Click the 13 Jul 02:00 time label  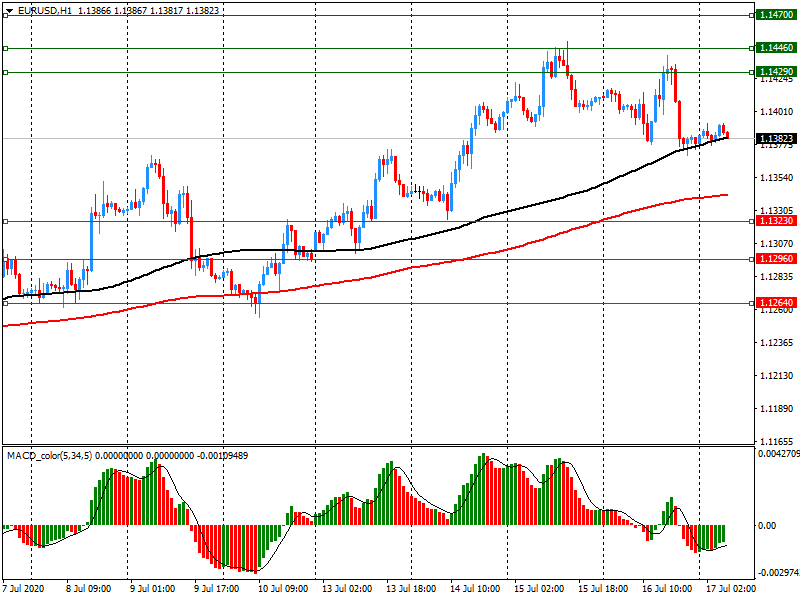(347, 589)
